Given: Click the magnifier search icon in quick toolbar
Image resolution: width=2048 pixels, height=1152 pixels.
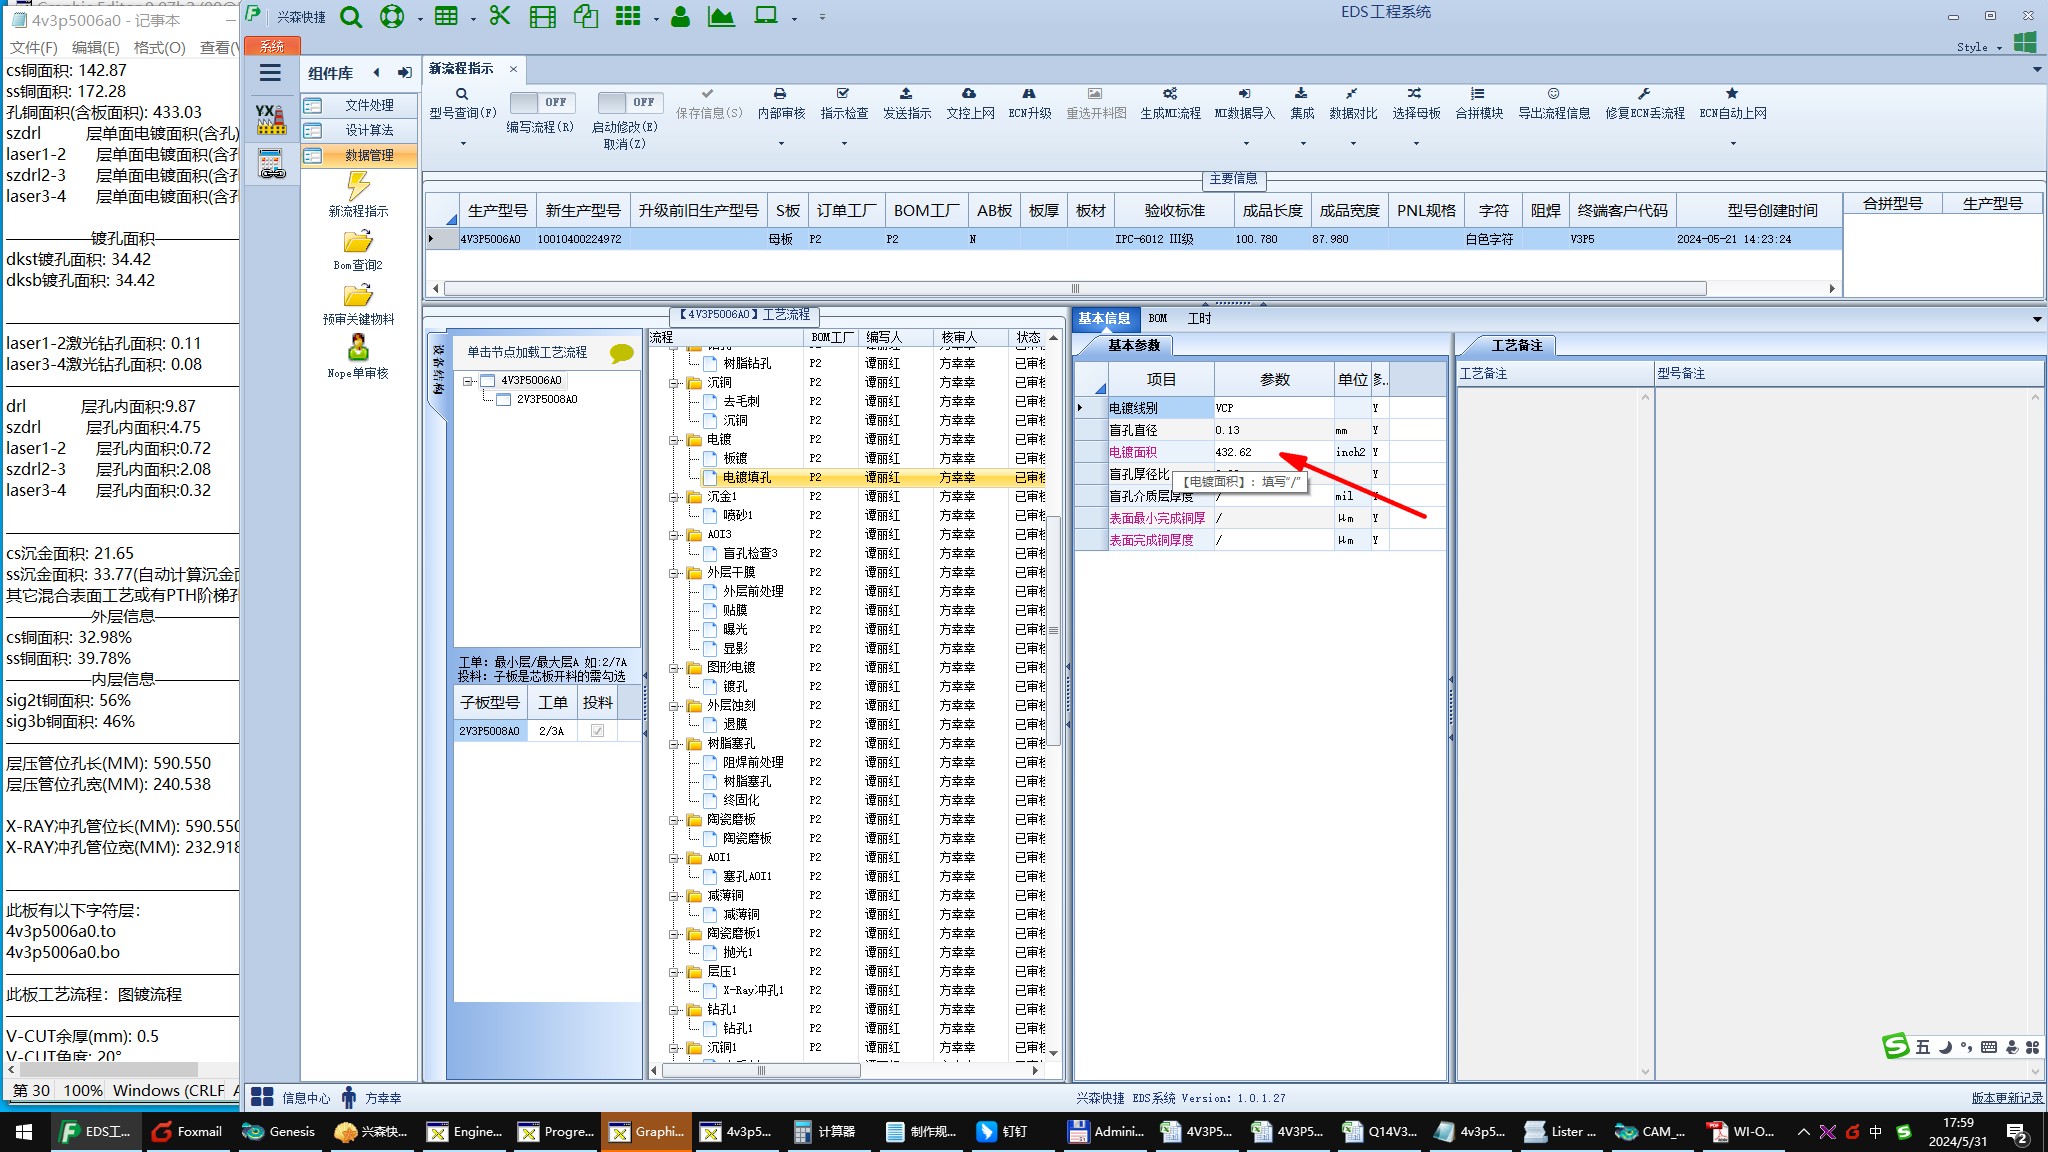Looking at the screenshot, I should tap(351, 17).
